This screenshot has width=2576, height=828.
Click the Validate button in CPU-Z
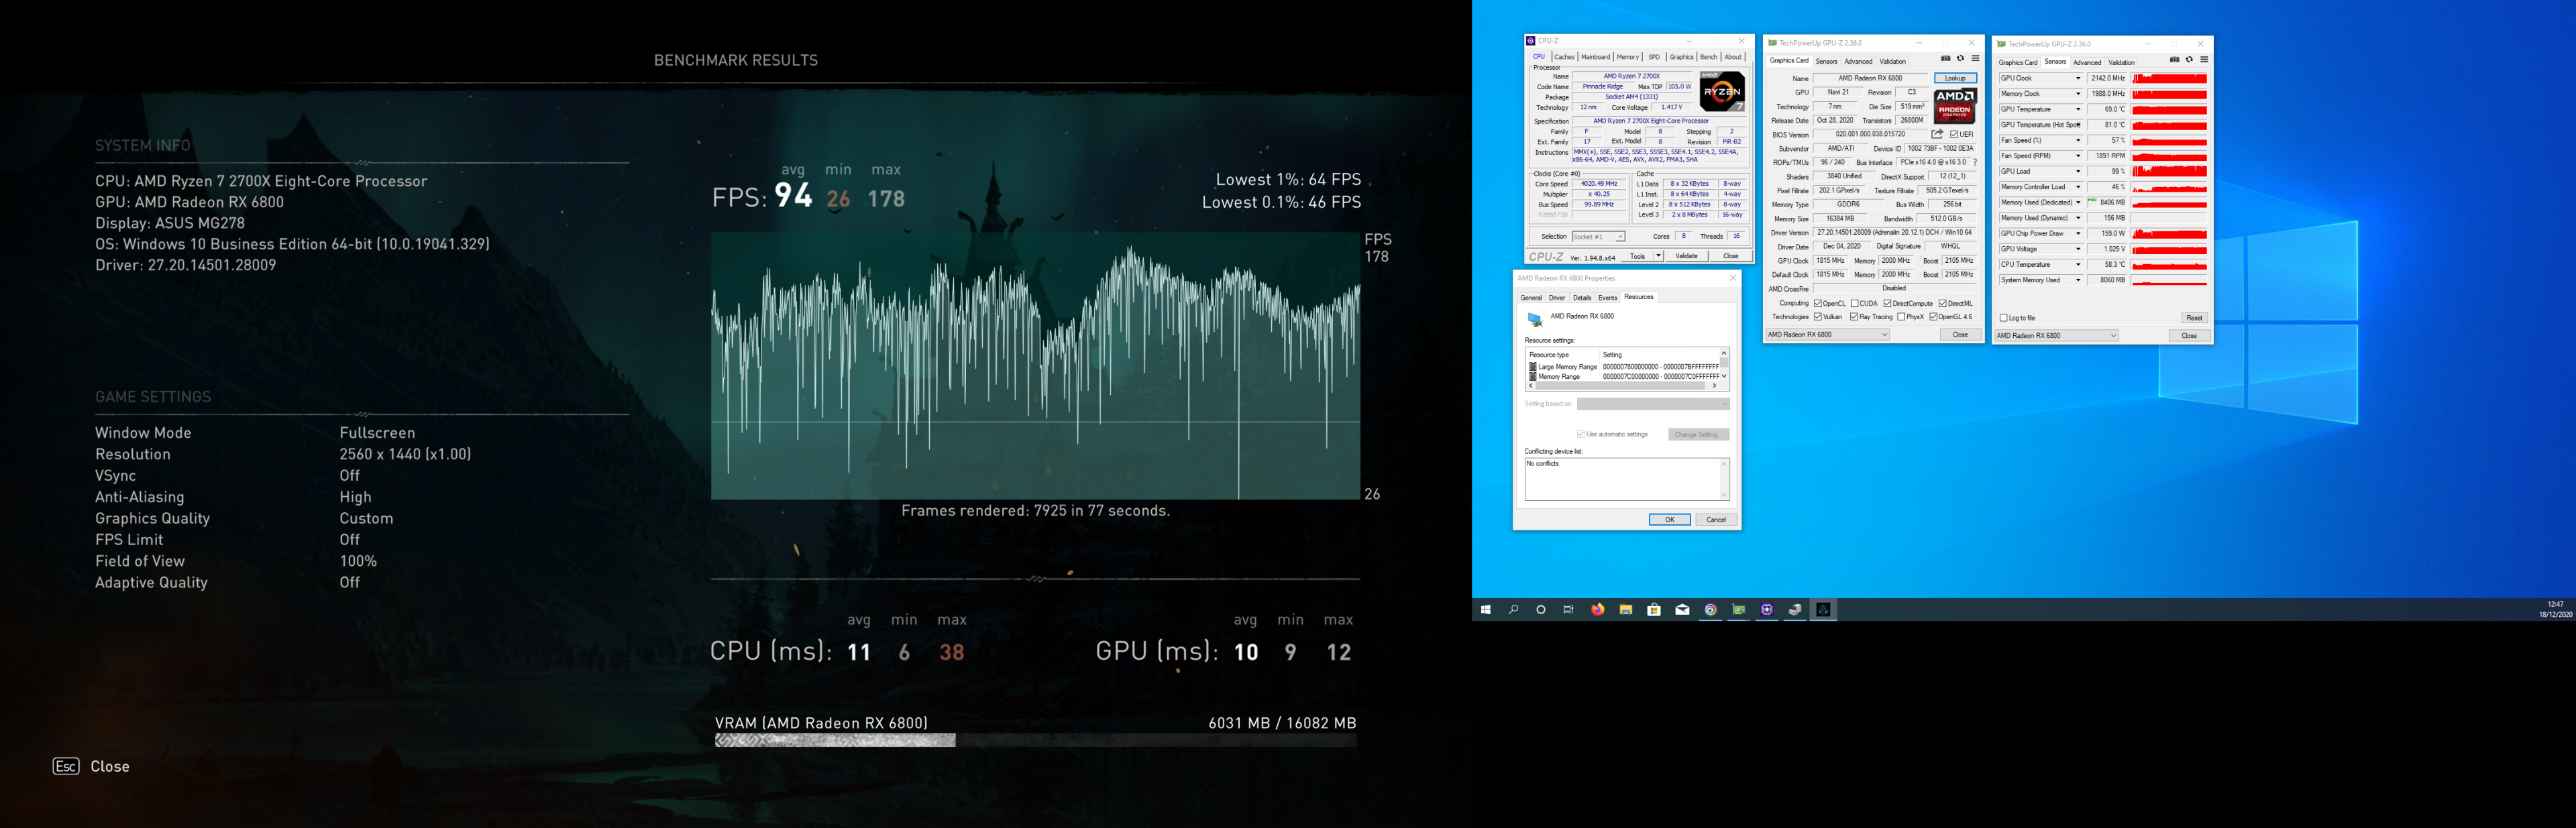click(1686, 256)
